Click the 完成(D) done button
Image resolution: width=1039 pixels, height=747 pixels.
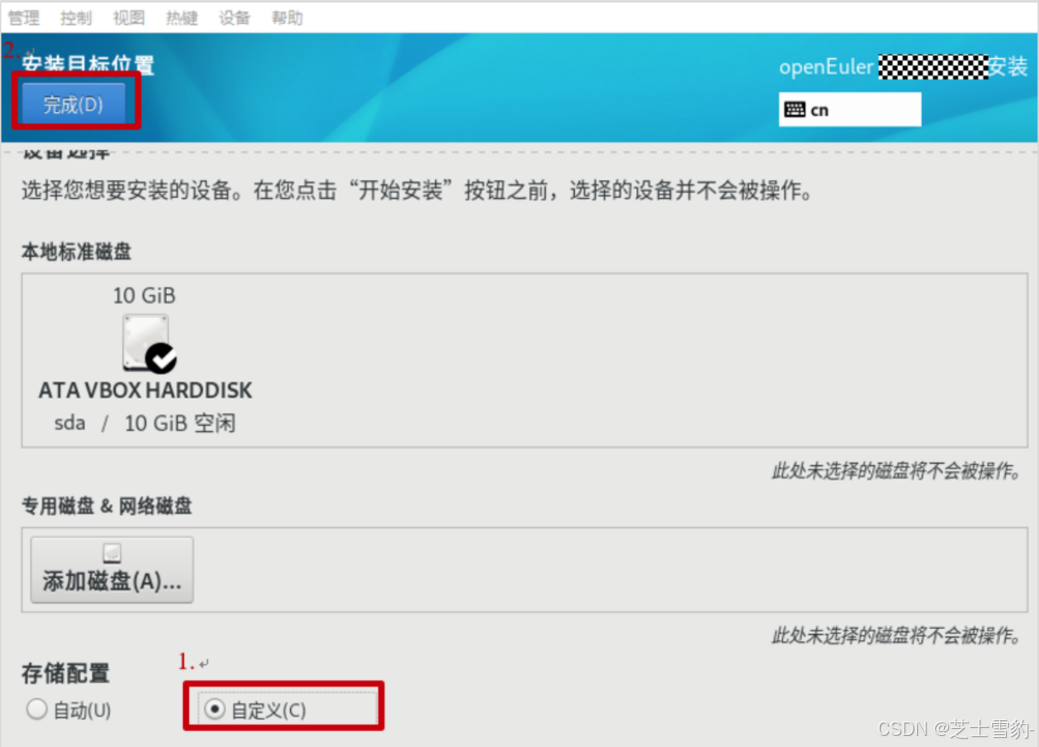pos(74,104)
